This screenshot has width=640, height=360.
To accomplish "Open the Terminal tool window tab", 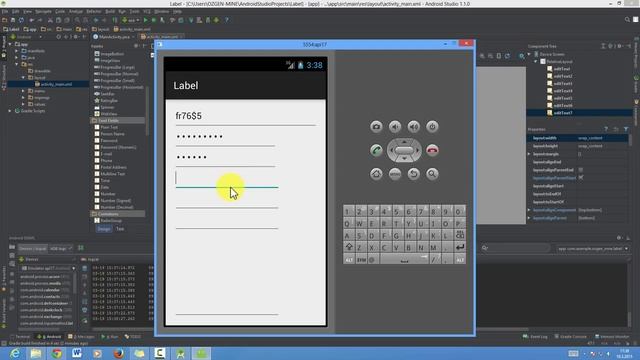I will coord(21,337).
